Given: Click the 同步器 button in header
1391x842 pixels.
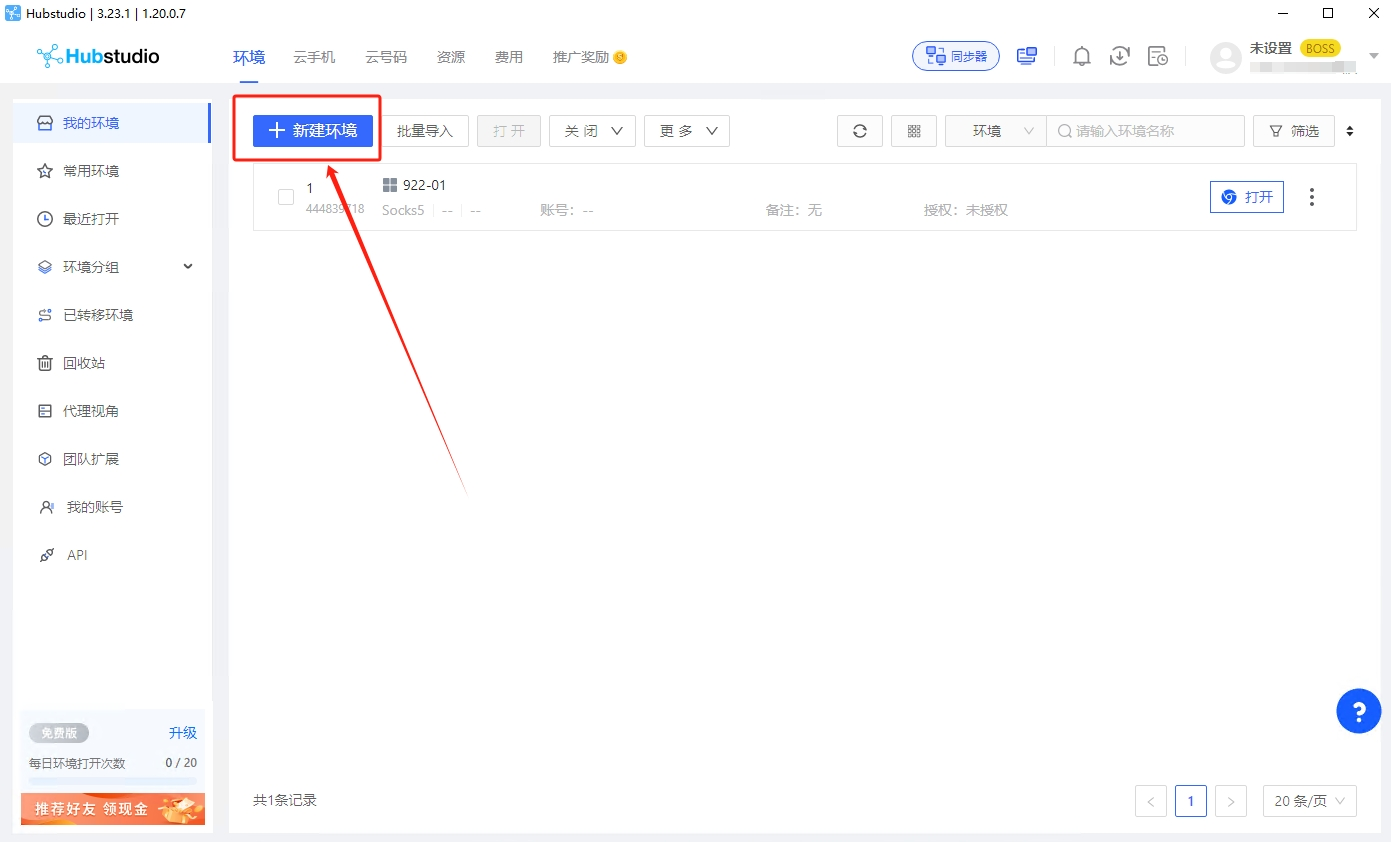Looking at the screenshot, I should tap(955, 57).
